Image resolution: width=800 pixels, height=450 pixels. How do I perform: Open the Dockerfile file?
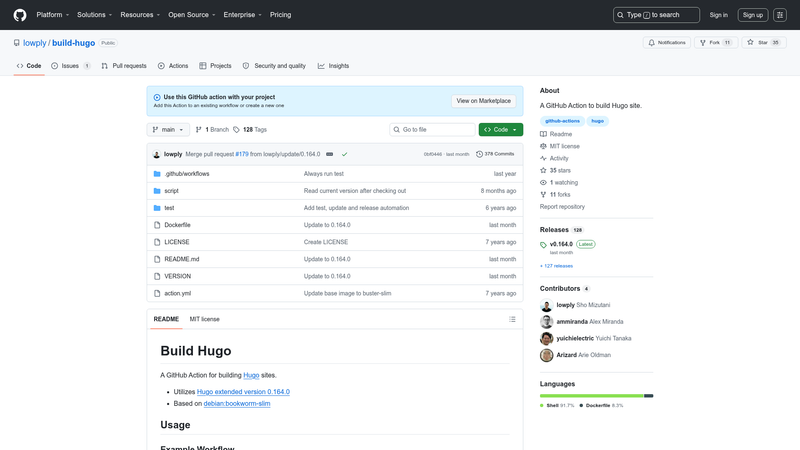click(177, 225)
